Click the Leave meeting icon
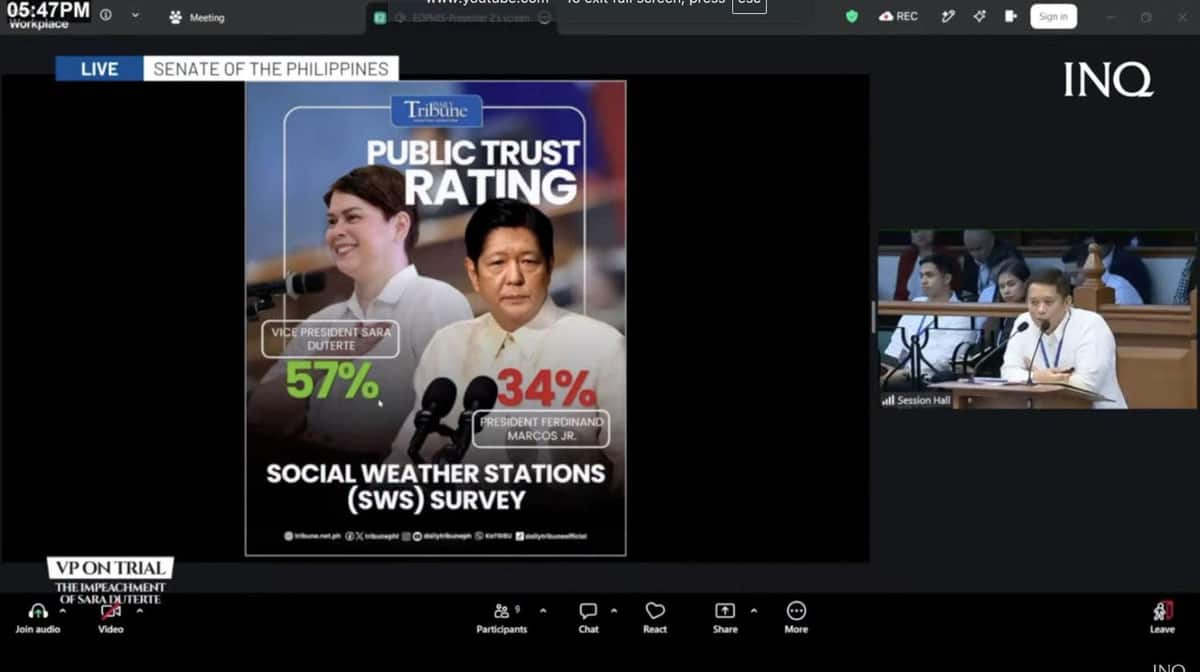The width and height of the screenshot is (1200, 672). 1162,611
